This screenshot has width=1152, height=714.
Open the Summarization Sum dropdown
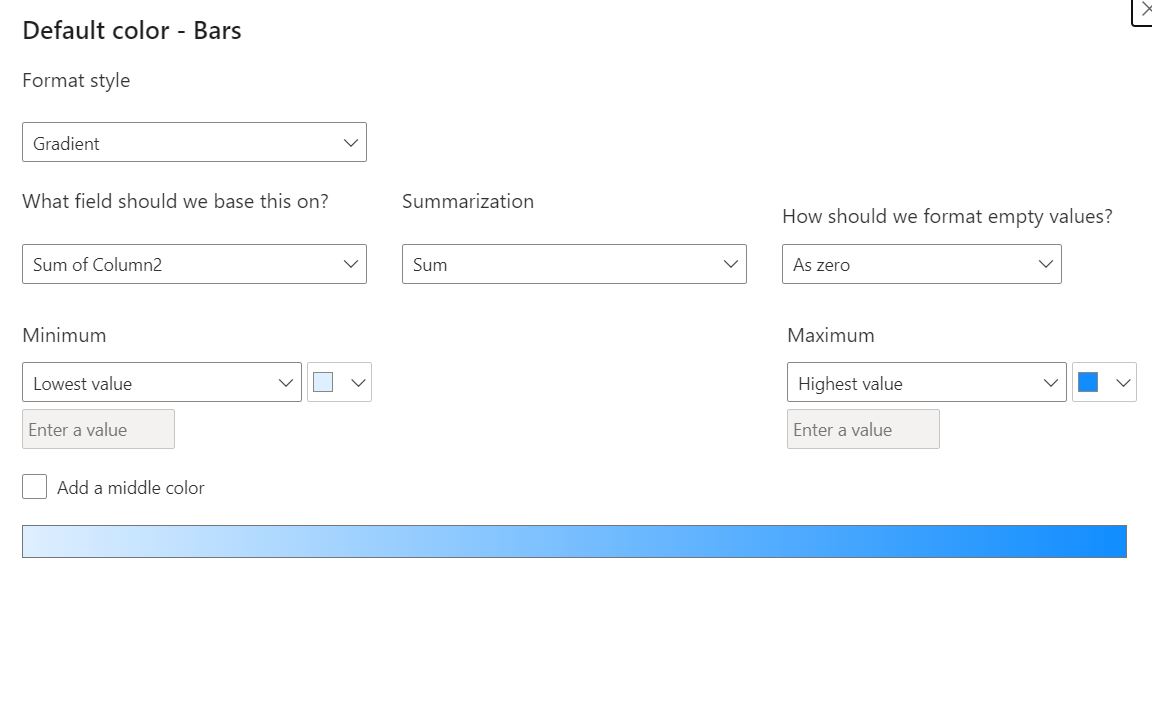(574, 264)
